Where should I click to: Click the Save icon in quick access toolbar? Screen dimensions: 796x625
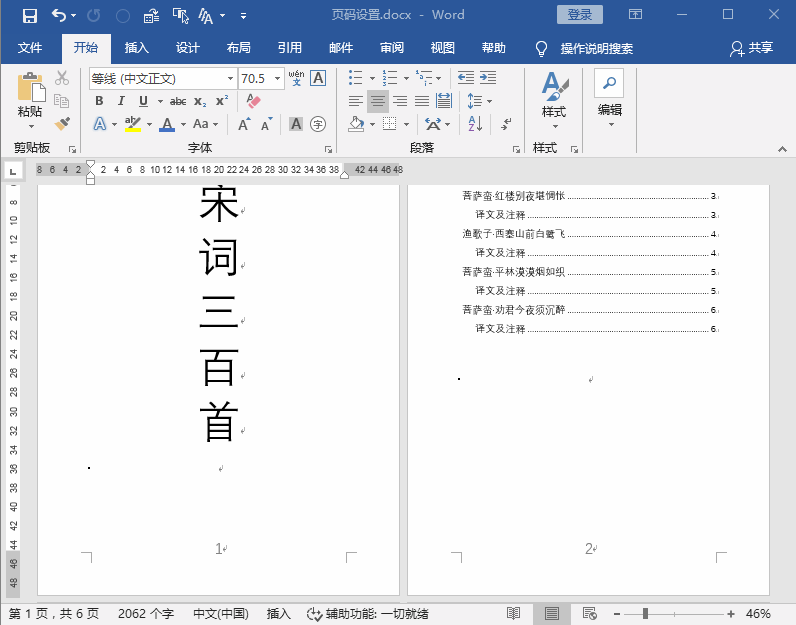coord(29,16)
